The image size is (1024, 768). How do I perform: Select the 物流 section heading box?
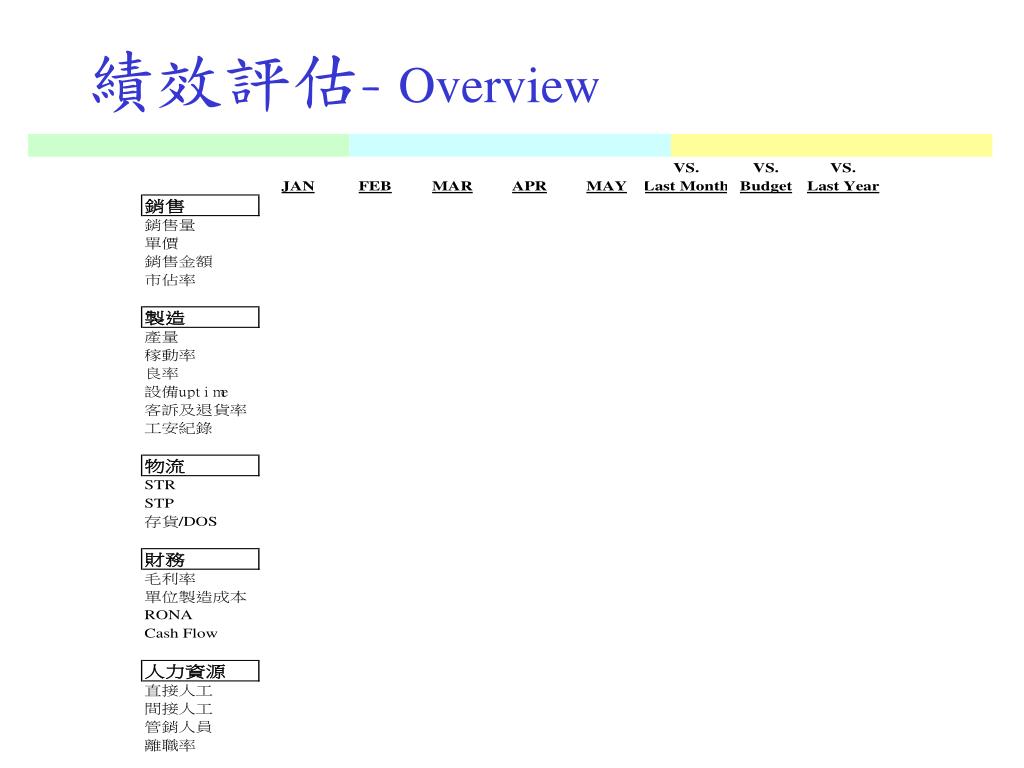200,466
